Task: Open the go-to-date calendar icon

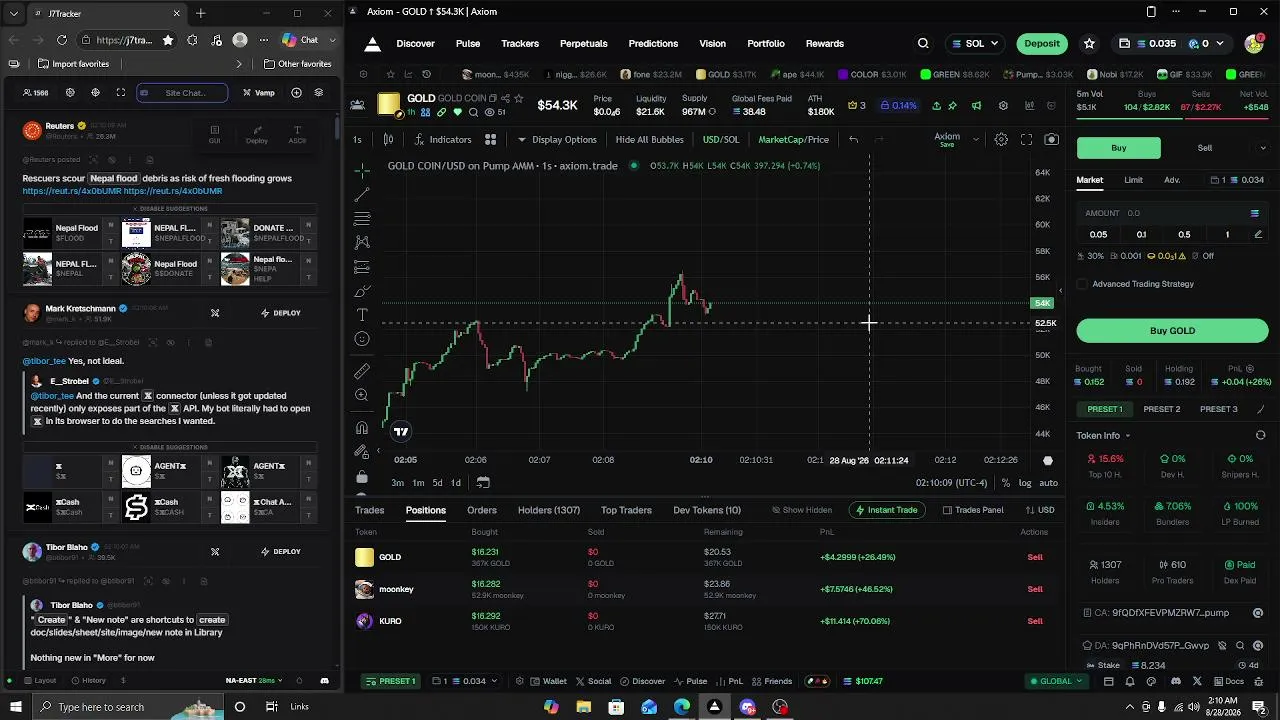Action: pos(482,483)
